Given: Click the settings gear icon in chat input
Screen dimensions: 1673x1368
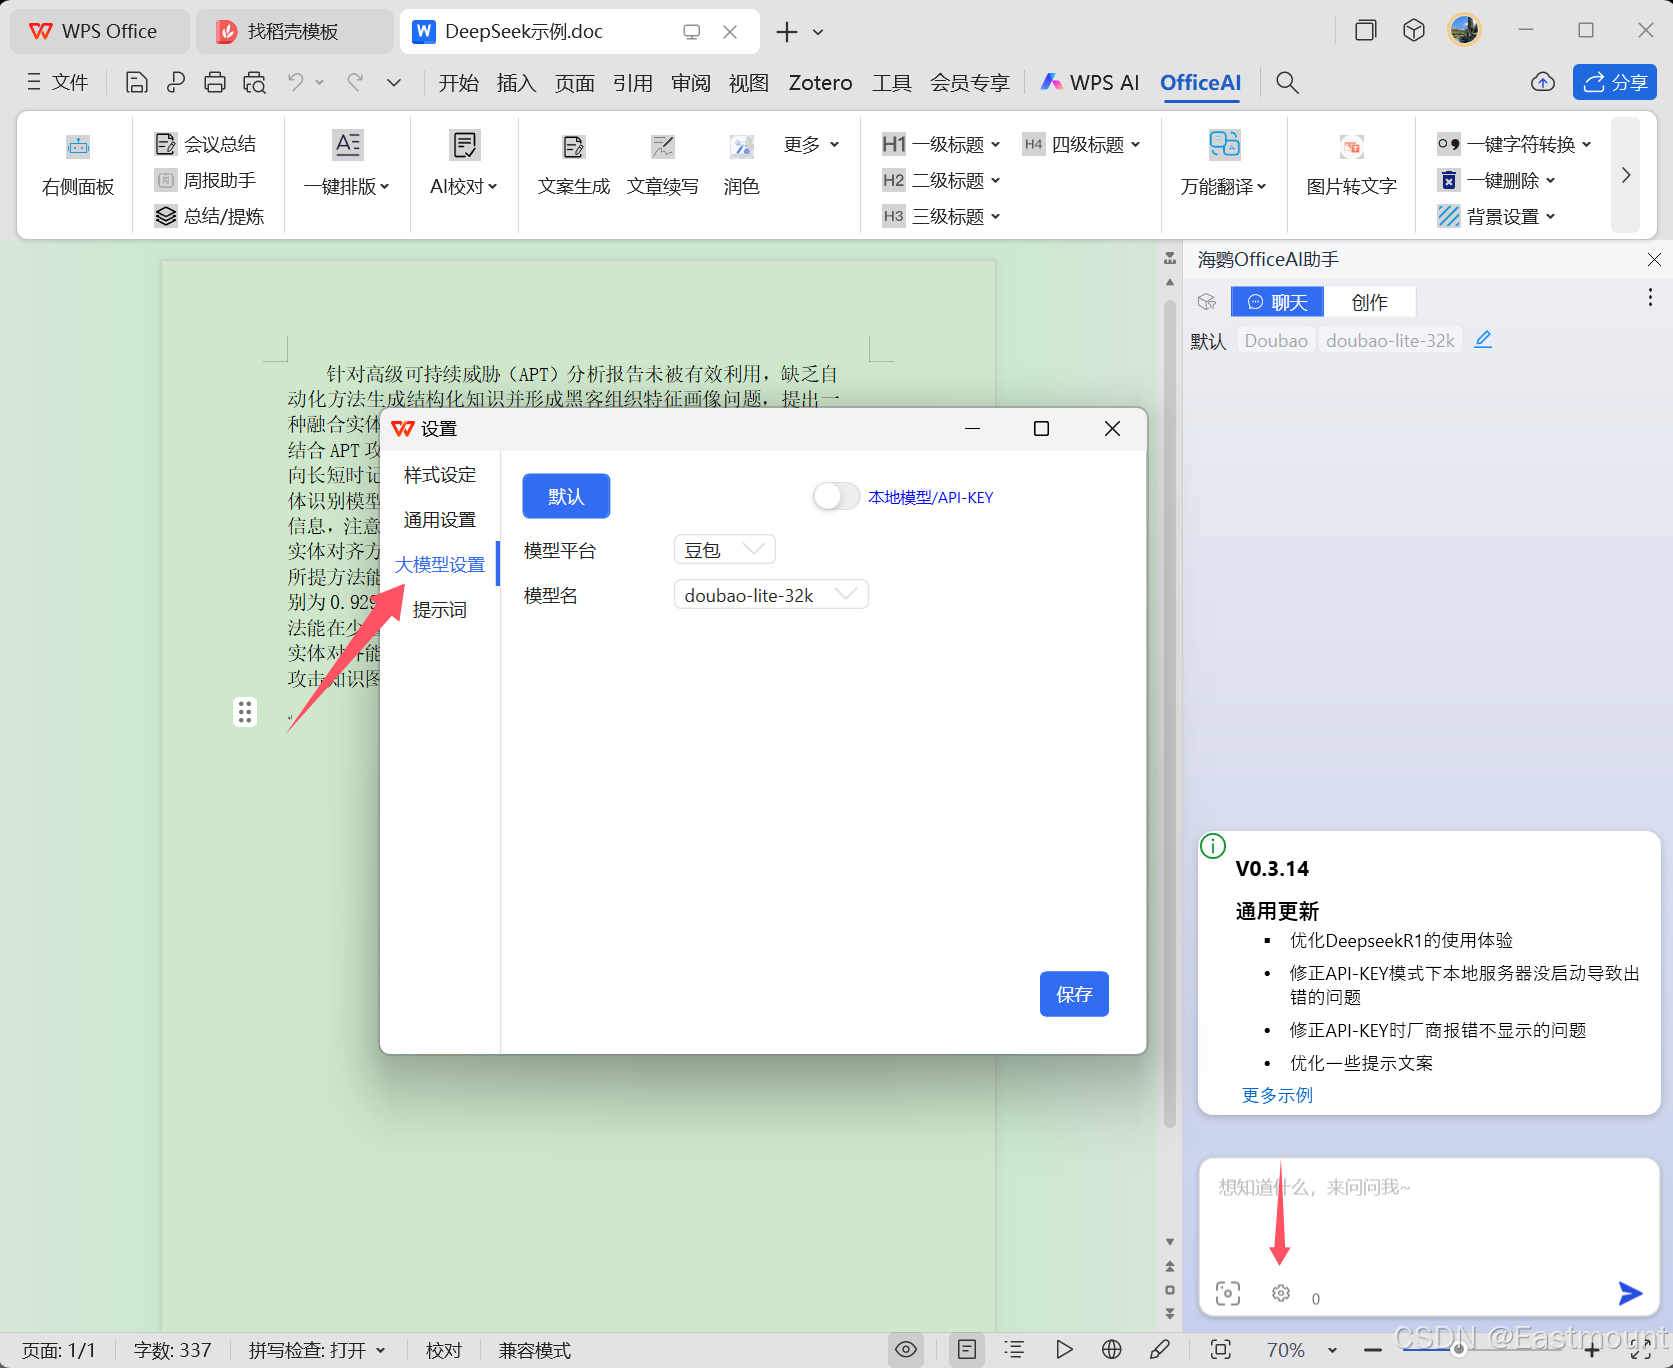Looking at the screenshot, I should (1281, 1293).
